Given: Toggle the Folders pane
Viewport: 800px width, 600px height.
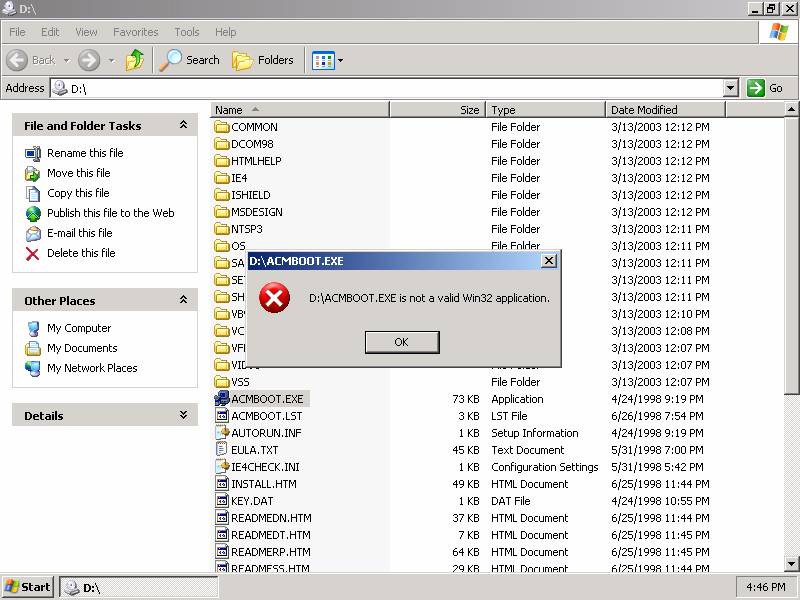Looking at the screenshot, I should 263,60.
